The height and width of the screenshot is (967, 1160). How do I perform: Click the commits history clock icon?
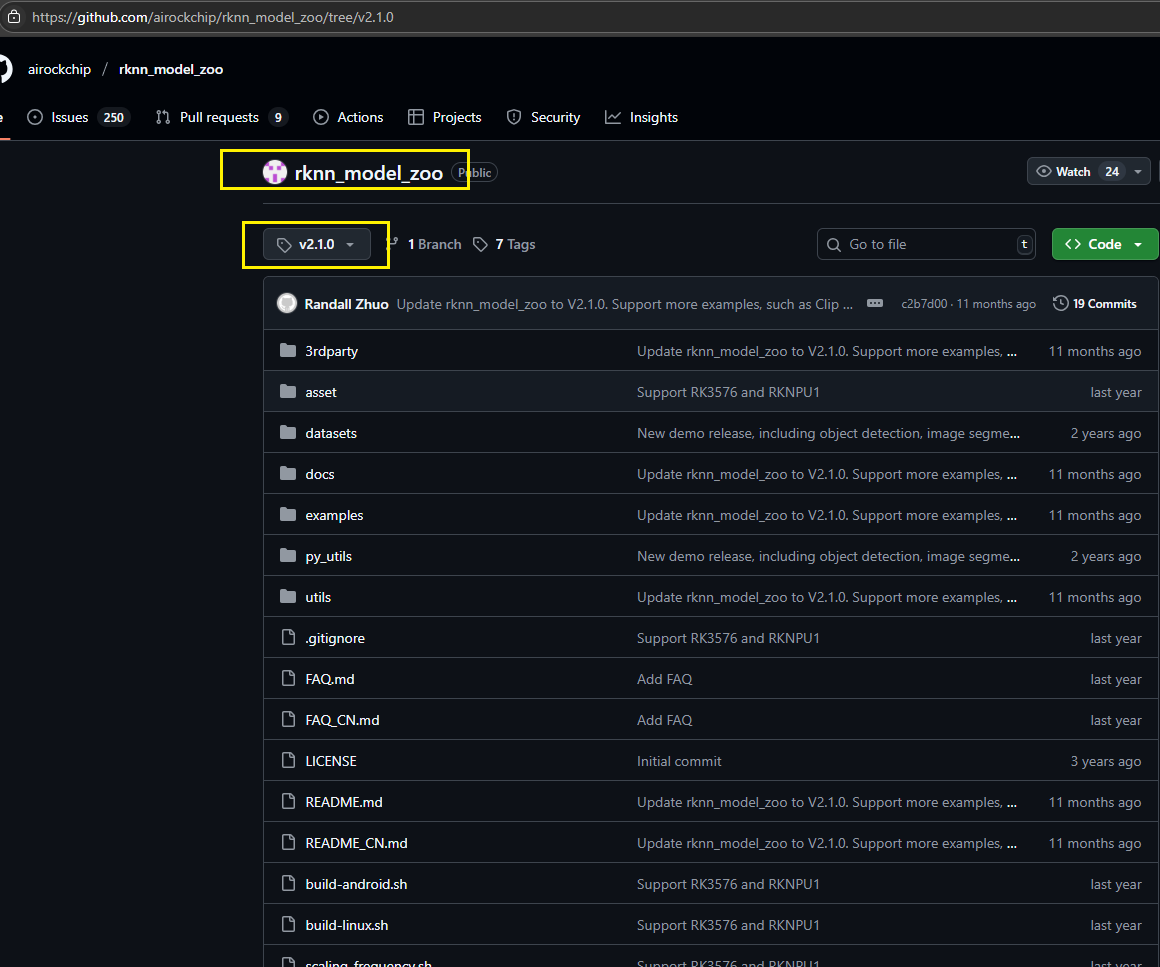point(1060,303)
